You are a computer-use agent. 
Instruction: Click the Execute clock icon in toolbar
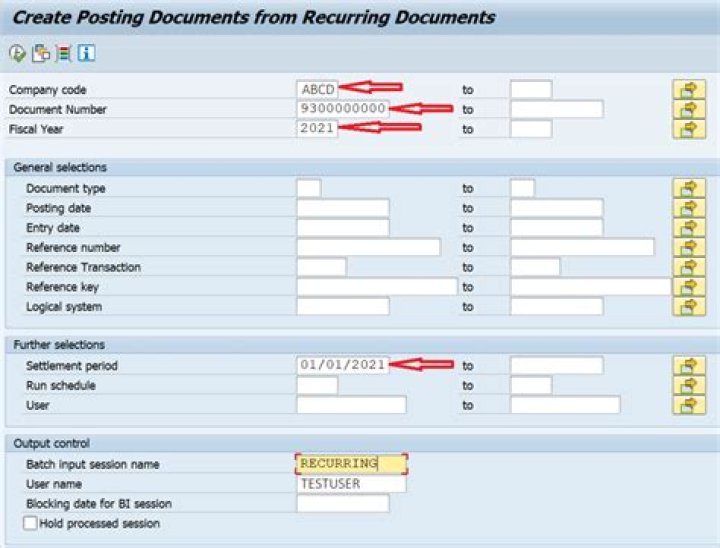(17, 53)
